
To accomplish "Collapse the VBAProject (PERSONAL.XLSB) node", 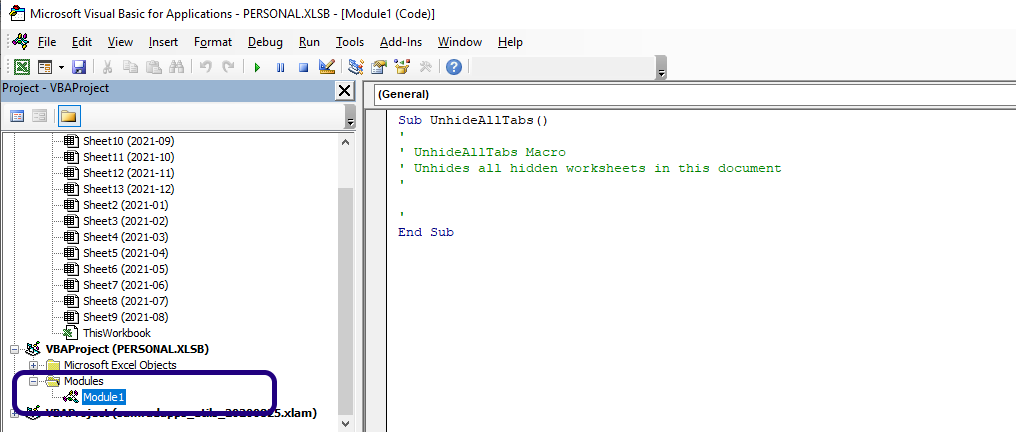I will pyautogui.click(x=15, y=349).
